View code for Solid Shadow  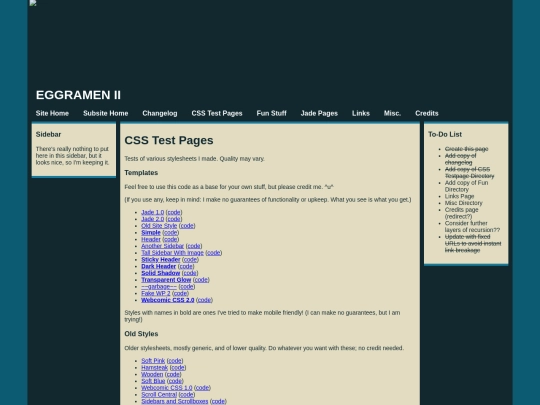point(190,273)
